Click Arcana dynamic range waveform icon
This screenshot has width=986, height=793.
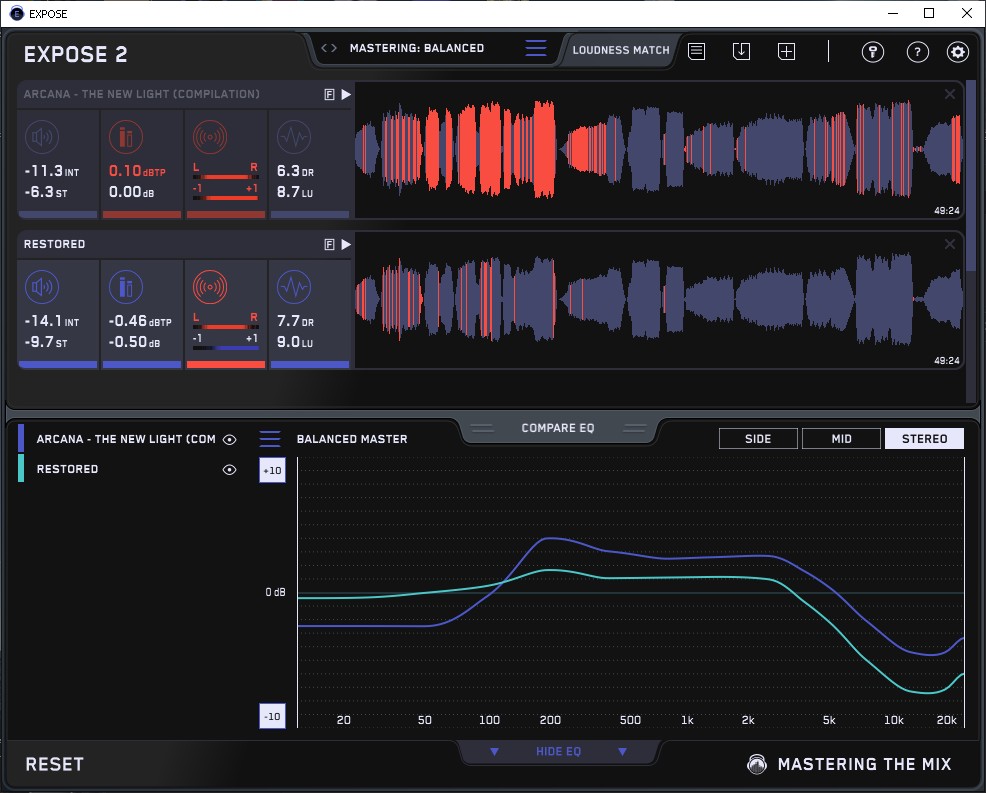pos(294,136)
